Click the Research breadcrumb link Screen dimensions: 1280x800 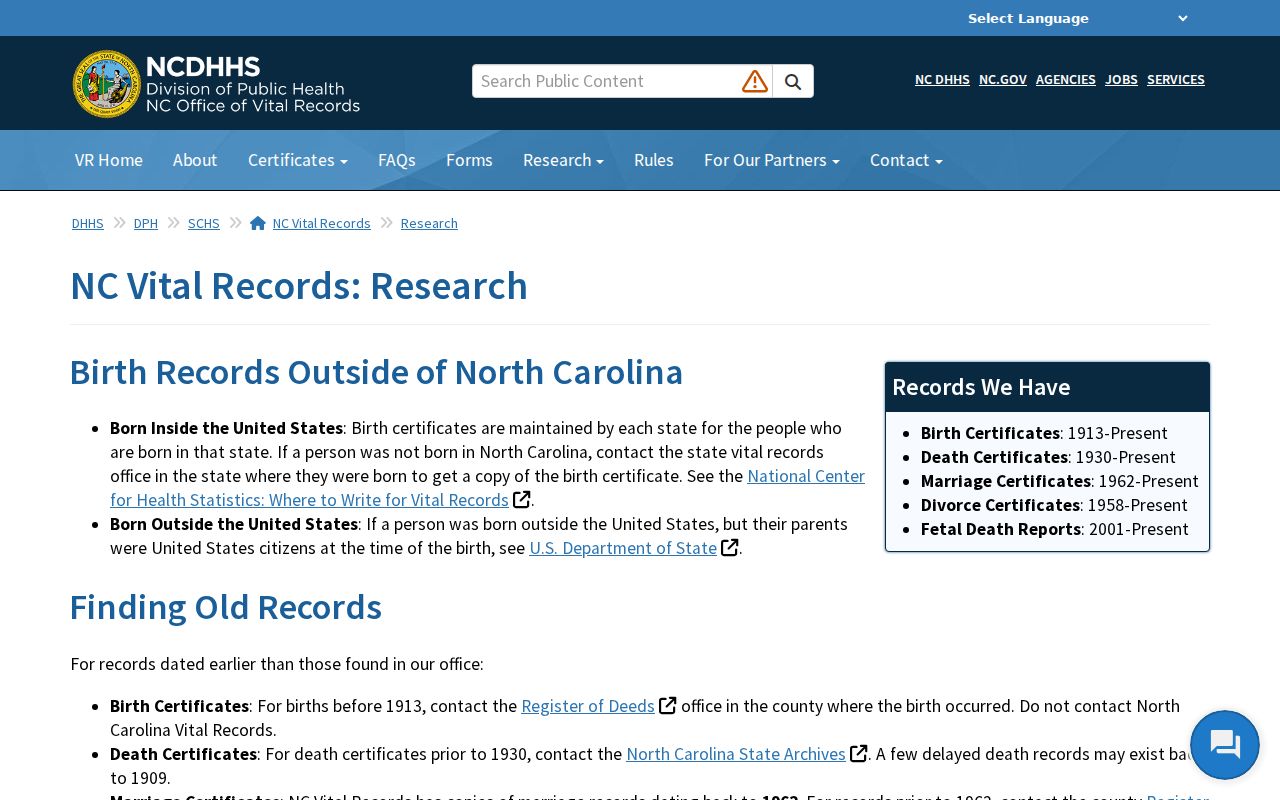(429, 223)
